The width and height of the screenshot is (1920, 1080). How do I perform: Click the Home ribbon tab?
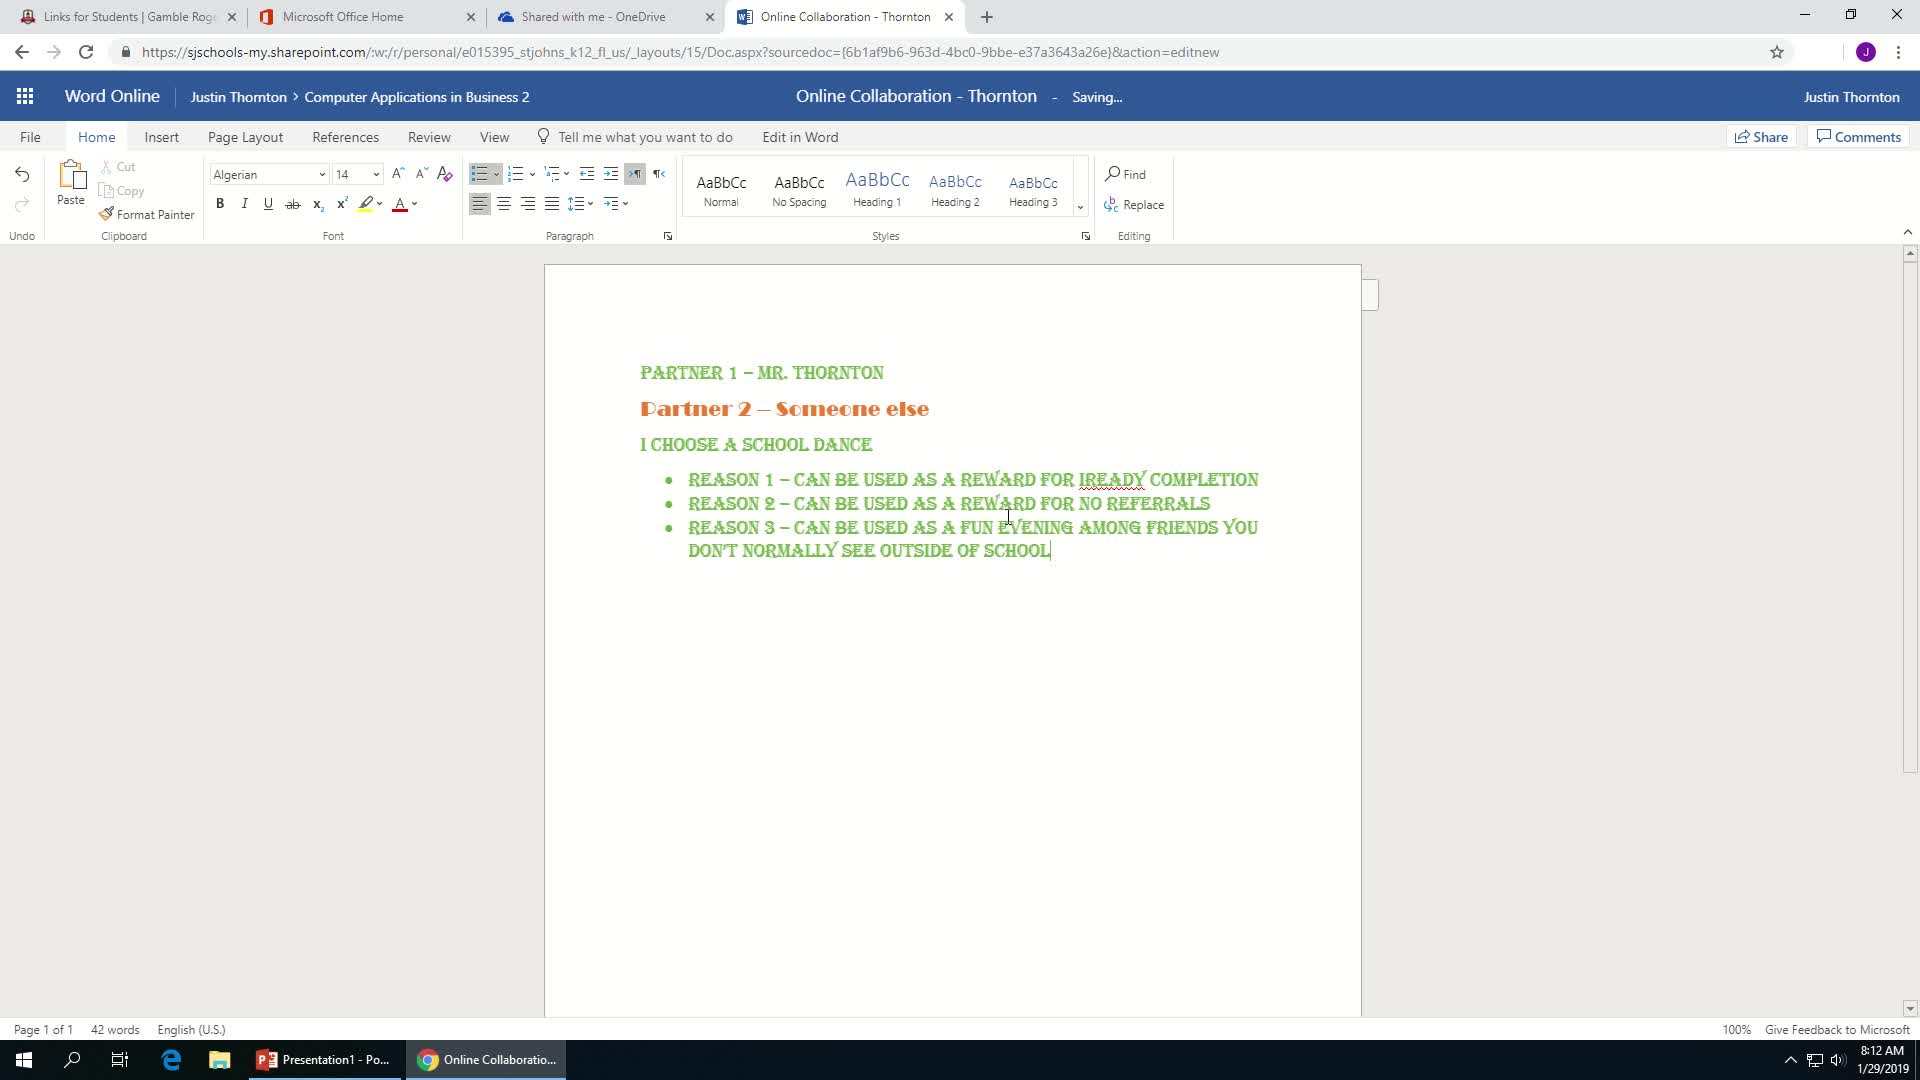pos(96,136)
